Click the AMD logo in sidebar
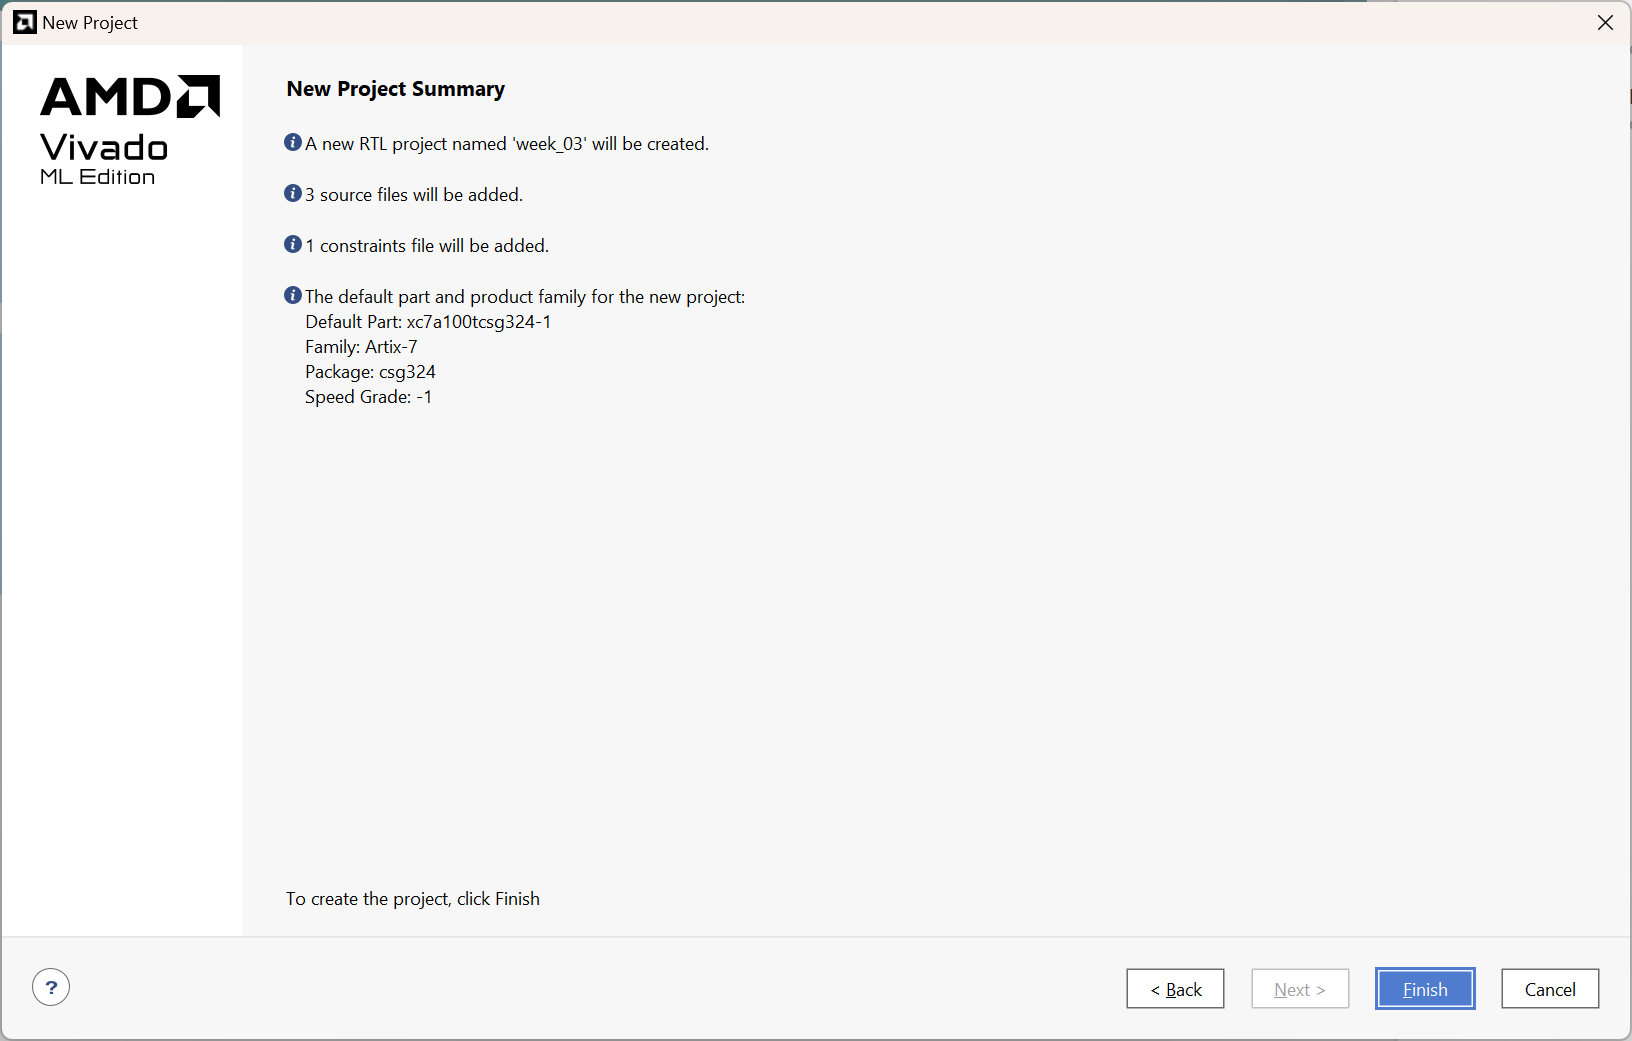The width and height of the screenshot is (1632, 1041). [x=130, y=97]
